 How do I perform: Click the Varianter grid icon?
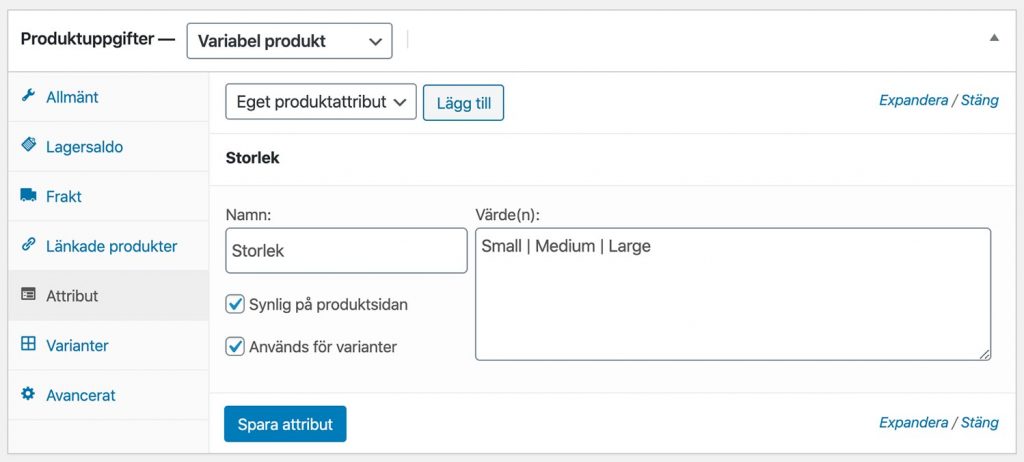(28, 344)
